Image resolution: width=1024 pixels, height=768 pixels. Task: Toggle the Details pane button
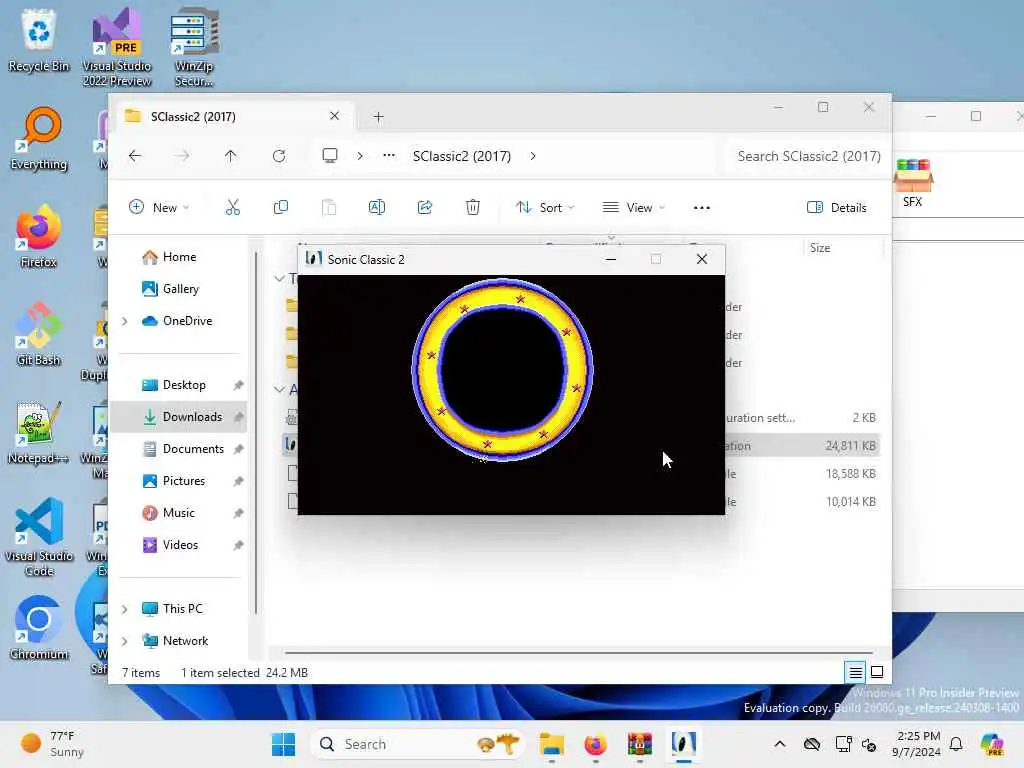point(837,208)
